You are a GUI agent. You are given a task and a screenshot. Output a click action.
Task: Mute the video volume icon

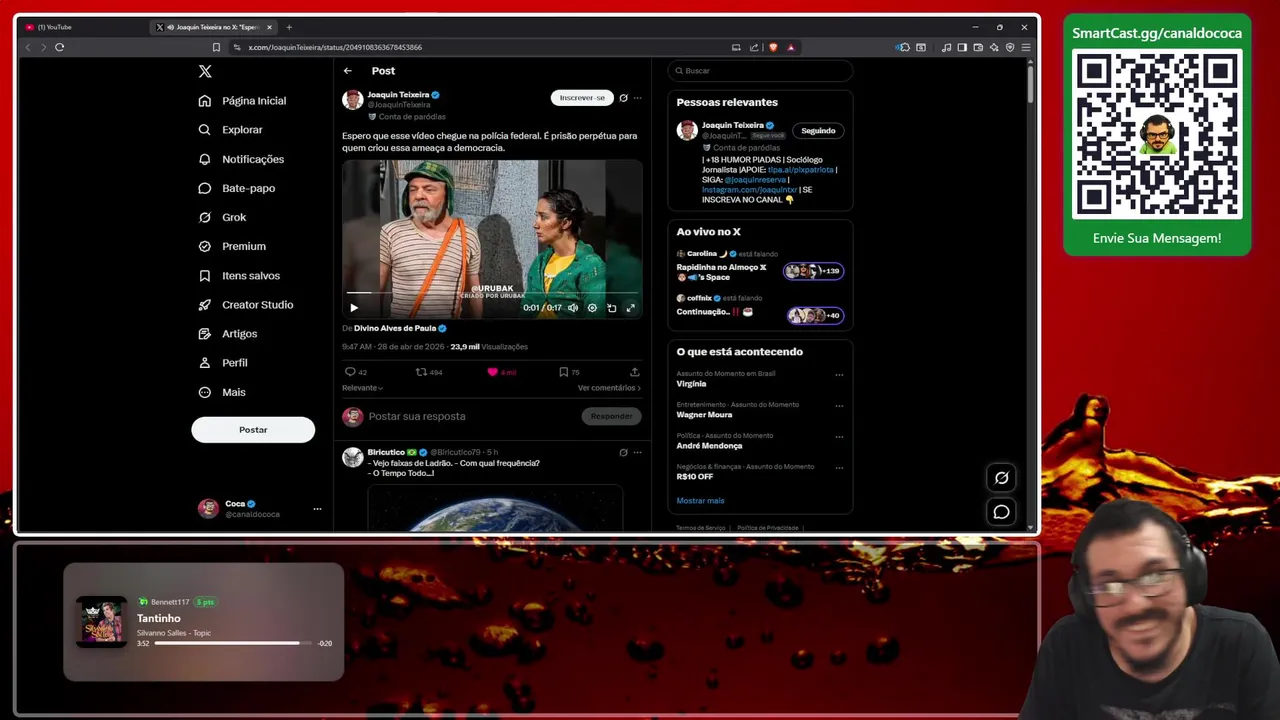tap(573, 308)
